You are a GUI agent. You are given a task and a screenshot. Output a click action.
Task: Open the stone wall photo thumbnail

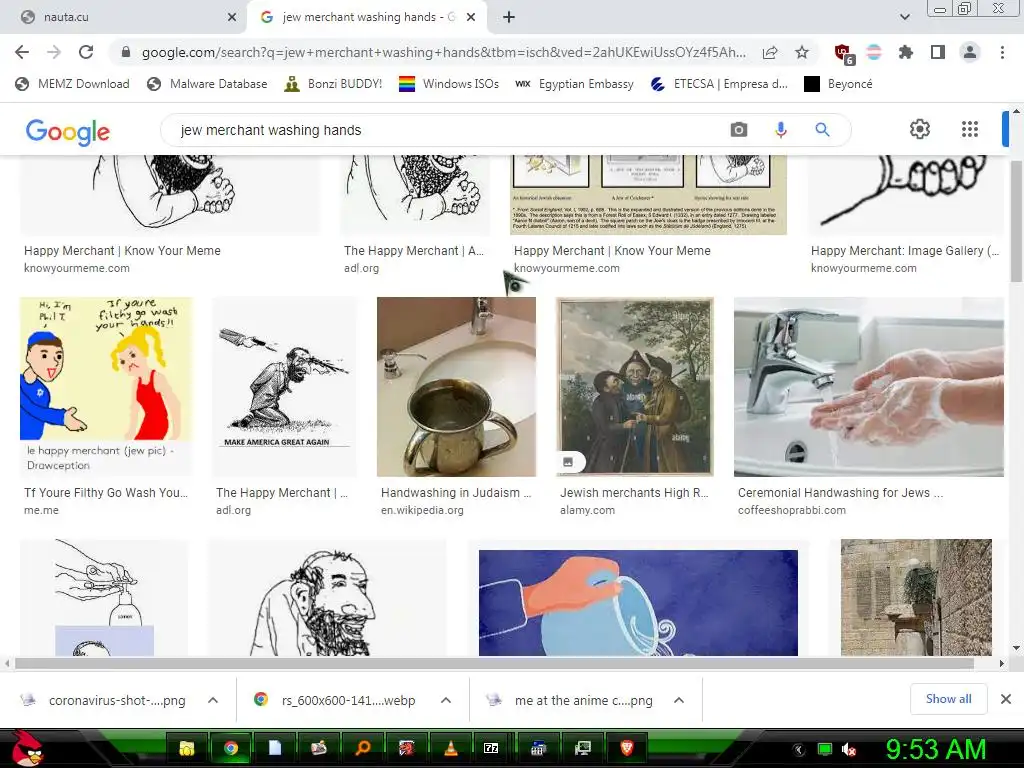pyautogui.click(x=916, y=598)
